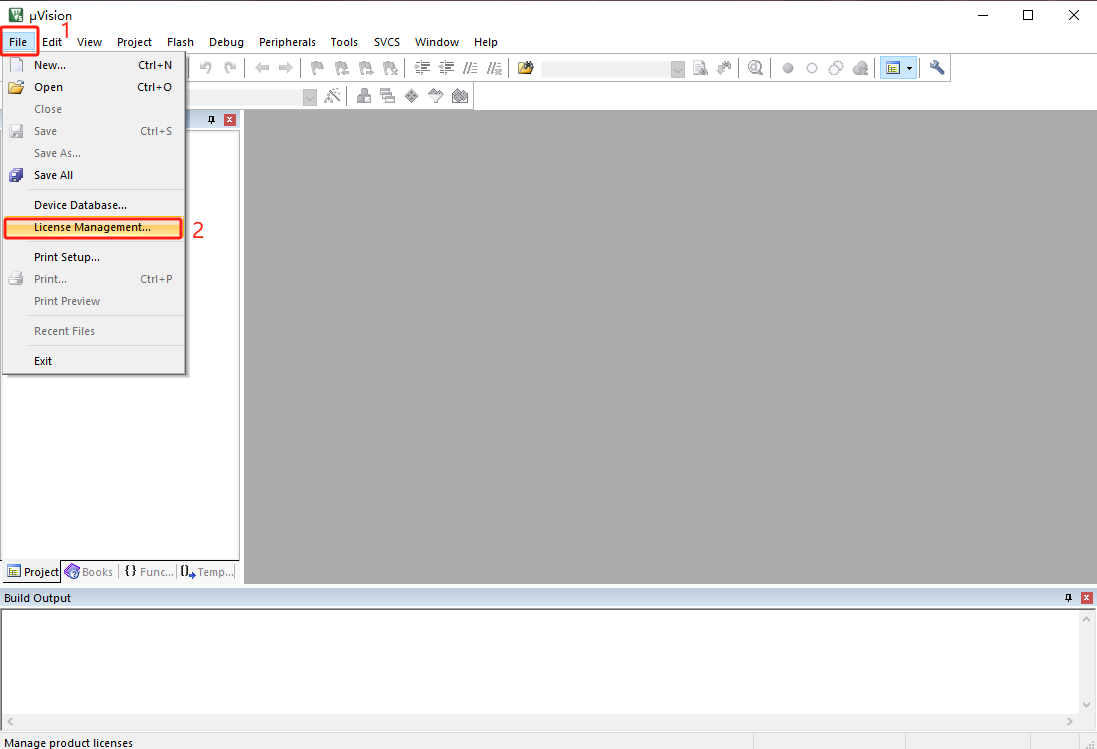Select Device Database... menu entry
The width and height of the screenshot is (1097, 749).
point(94,205)
